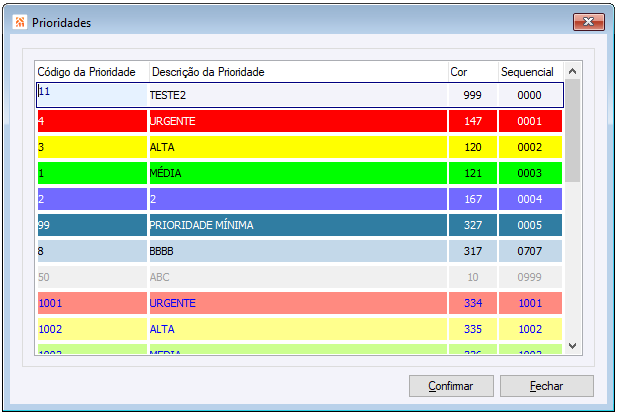The image size is (618, 414).
Task: Click code 50 cell
Action: (x=92, y=277)
